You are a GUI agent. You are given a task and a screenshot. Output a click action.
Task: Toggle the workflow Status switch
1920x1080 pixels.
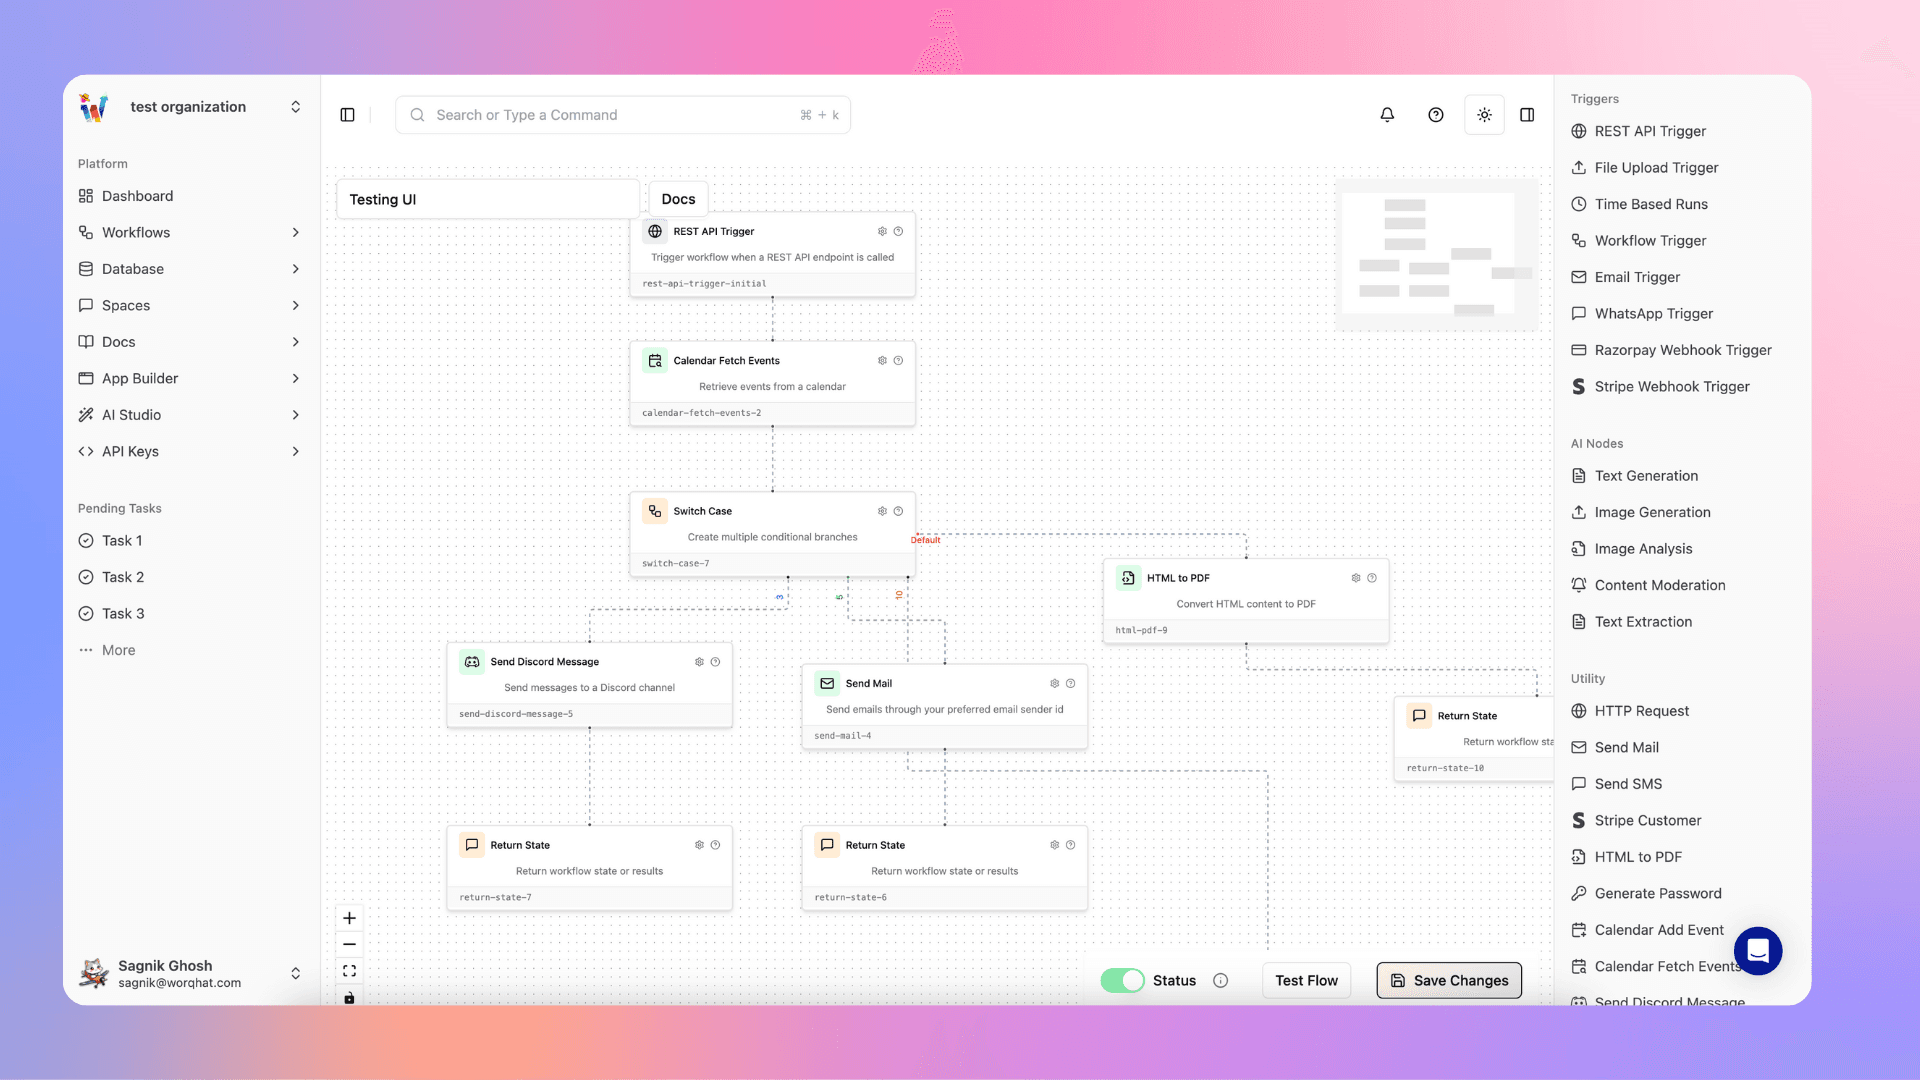click(1122, 981)
